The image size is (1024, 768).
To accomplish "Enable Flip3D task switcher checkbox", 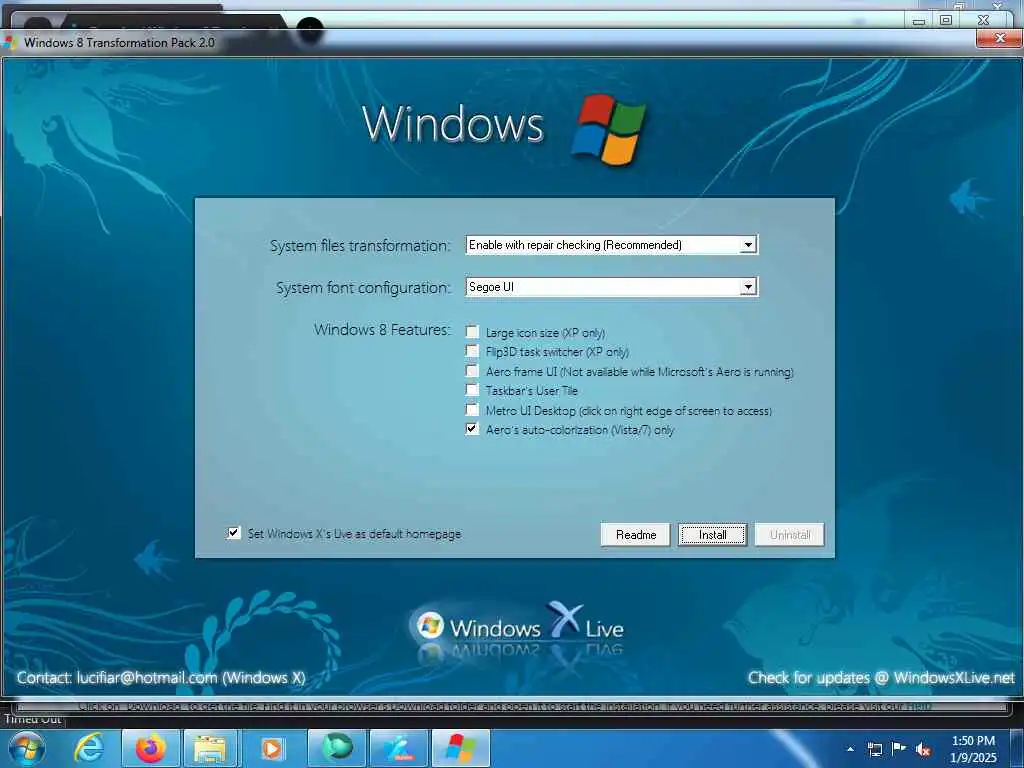I will 472,351.
